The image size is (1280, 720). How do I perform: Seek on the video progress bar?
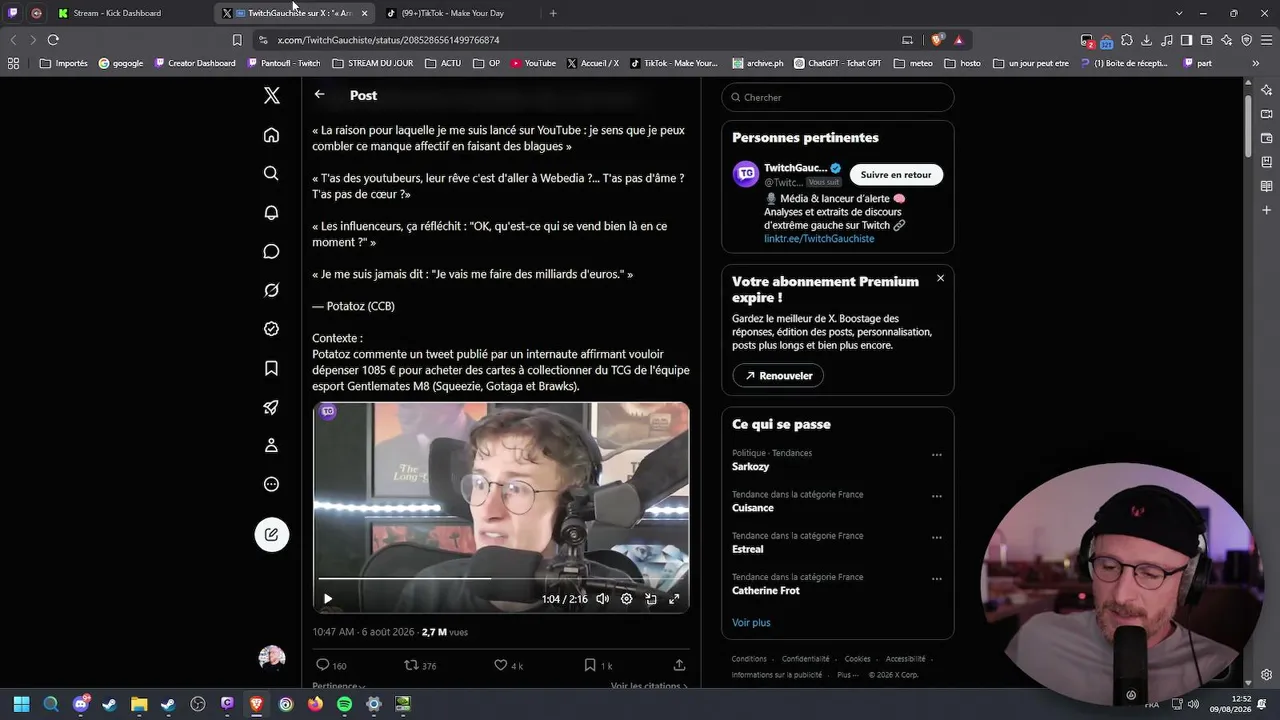tap(501, 579)
